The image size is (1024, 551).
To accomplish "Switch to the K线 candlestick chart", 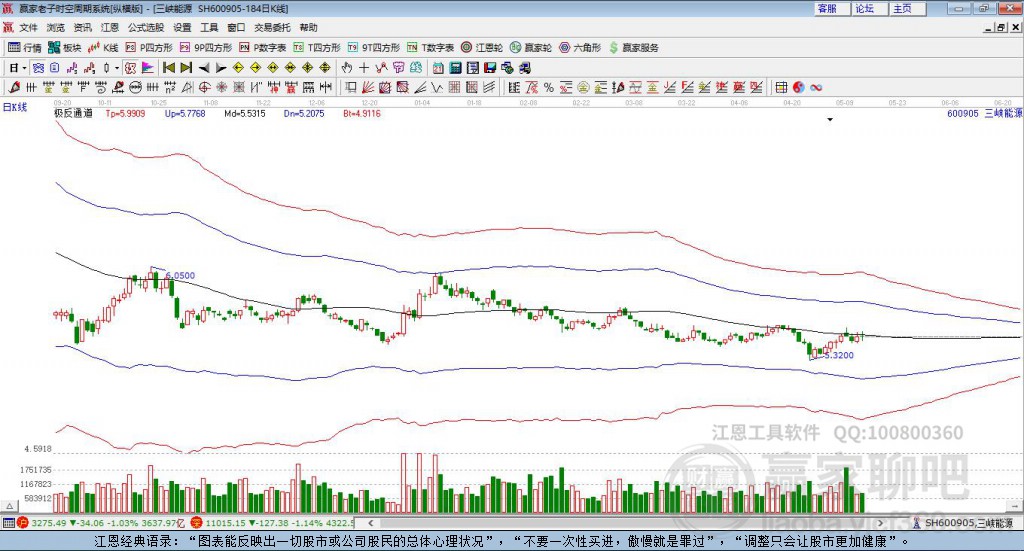I will tap(106, 47).
